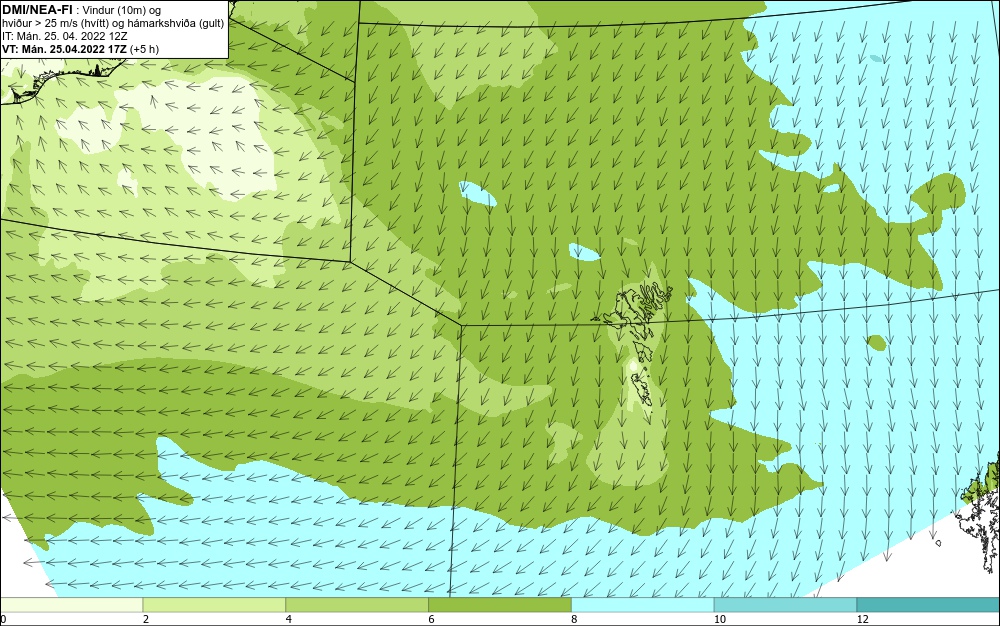Click the 8–10 m/s light cyan legend swatch
Viewport: 1000px width, 626px height.
(x=643, y=605)
